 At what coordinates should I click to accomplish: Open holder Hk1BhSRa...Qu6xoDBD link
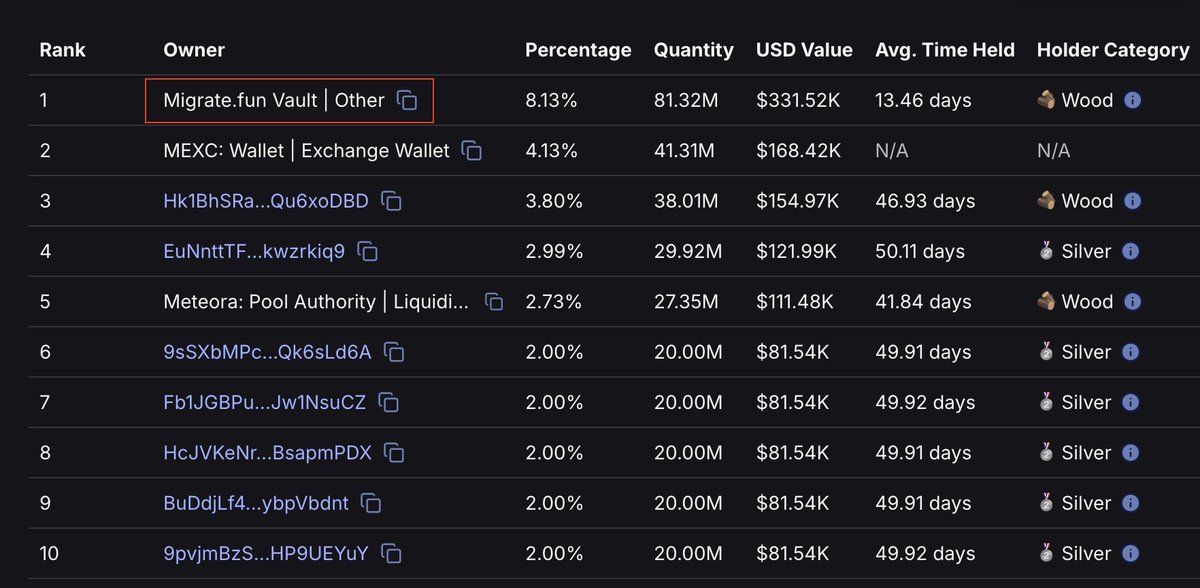click(266, 201)
